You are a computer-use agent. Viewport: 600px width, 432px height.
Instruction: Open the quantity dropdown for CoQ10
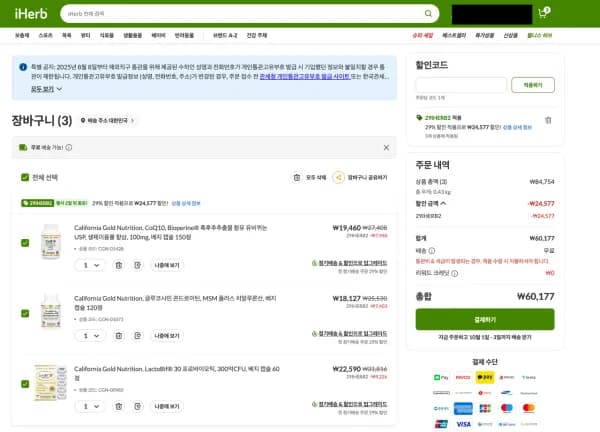[90, 265]
